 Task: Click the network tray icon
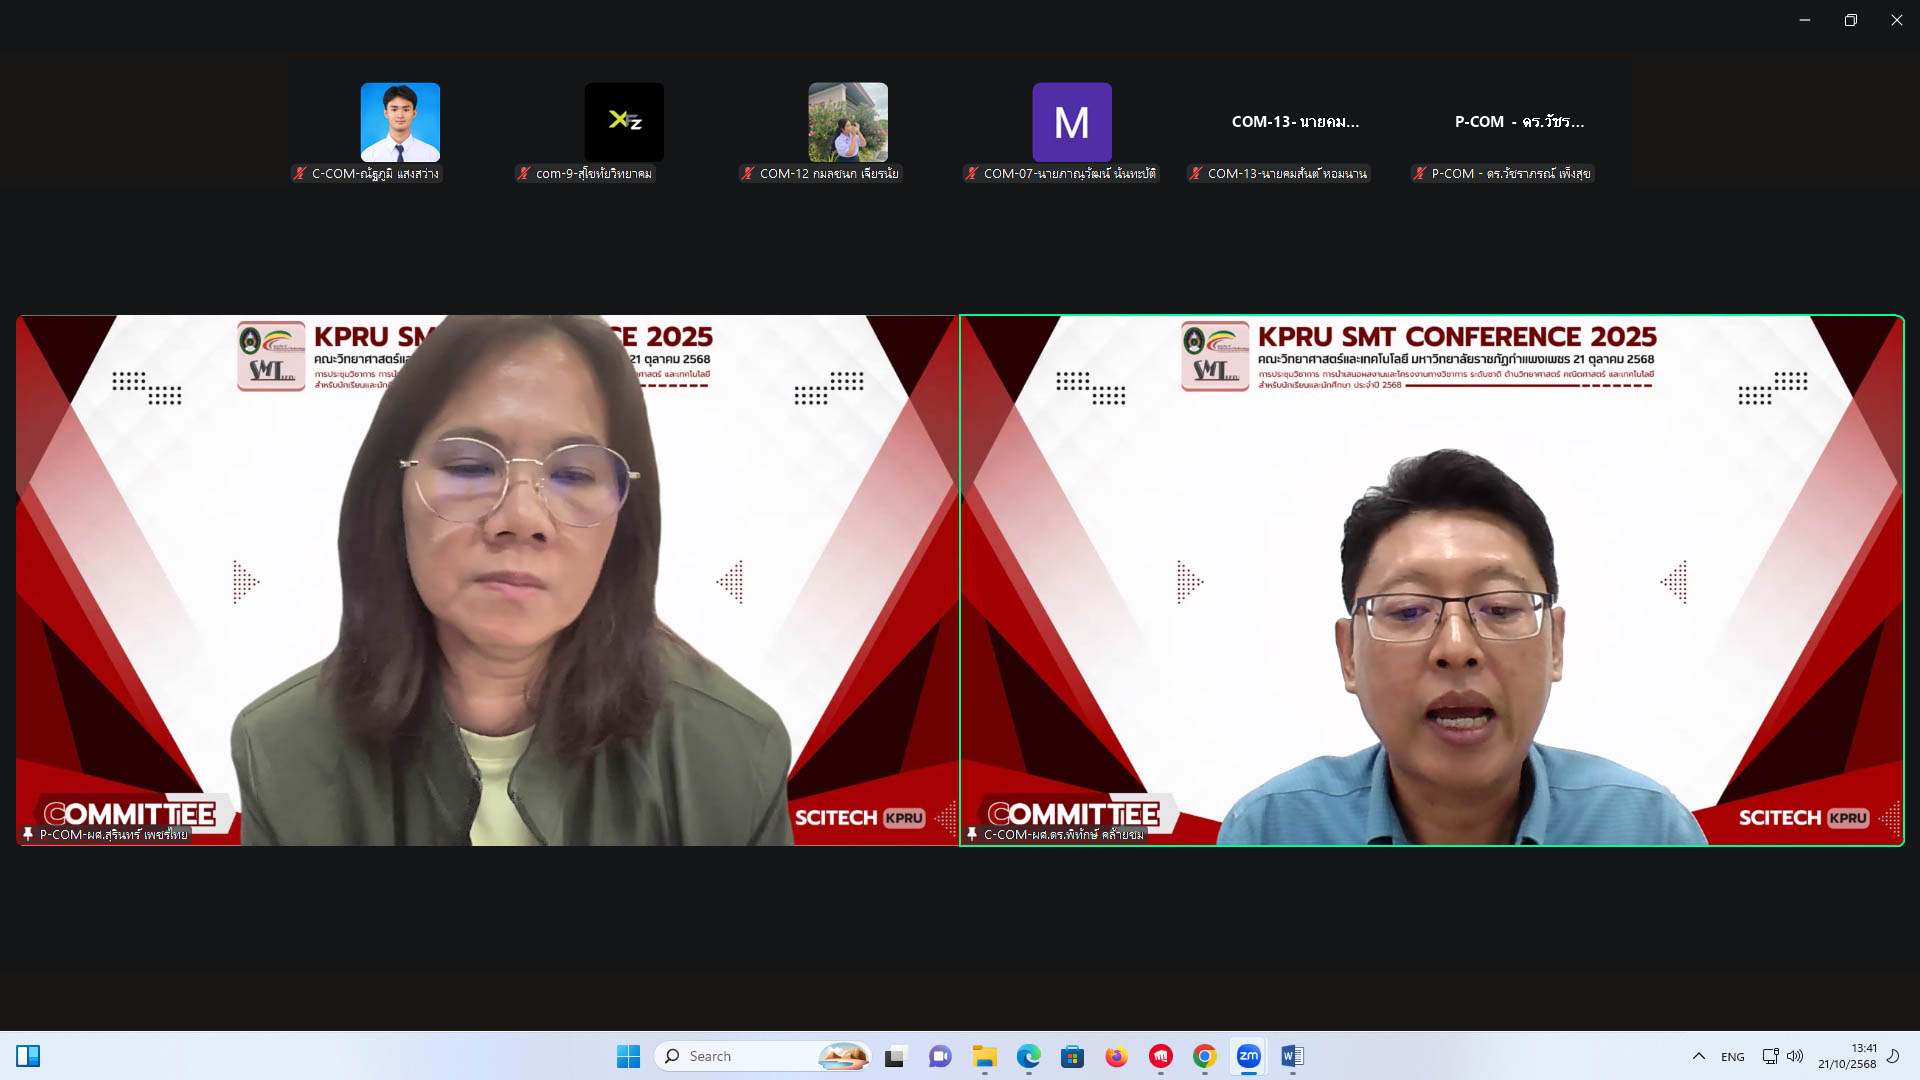coord(1770,1056)
